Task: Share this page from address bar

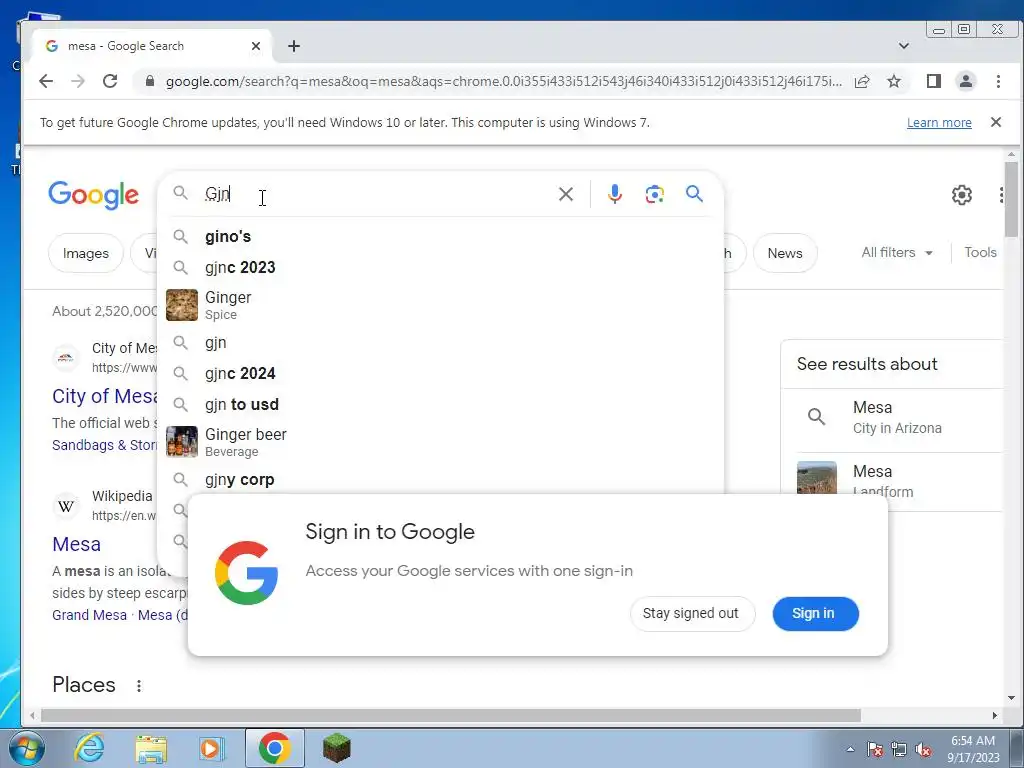Action: (862, 81)
